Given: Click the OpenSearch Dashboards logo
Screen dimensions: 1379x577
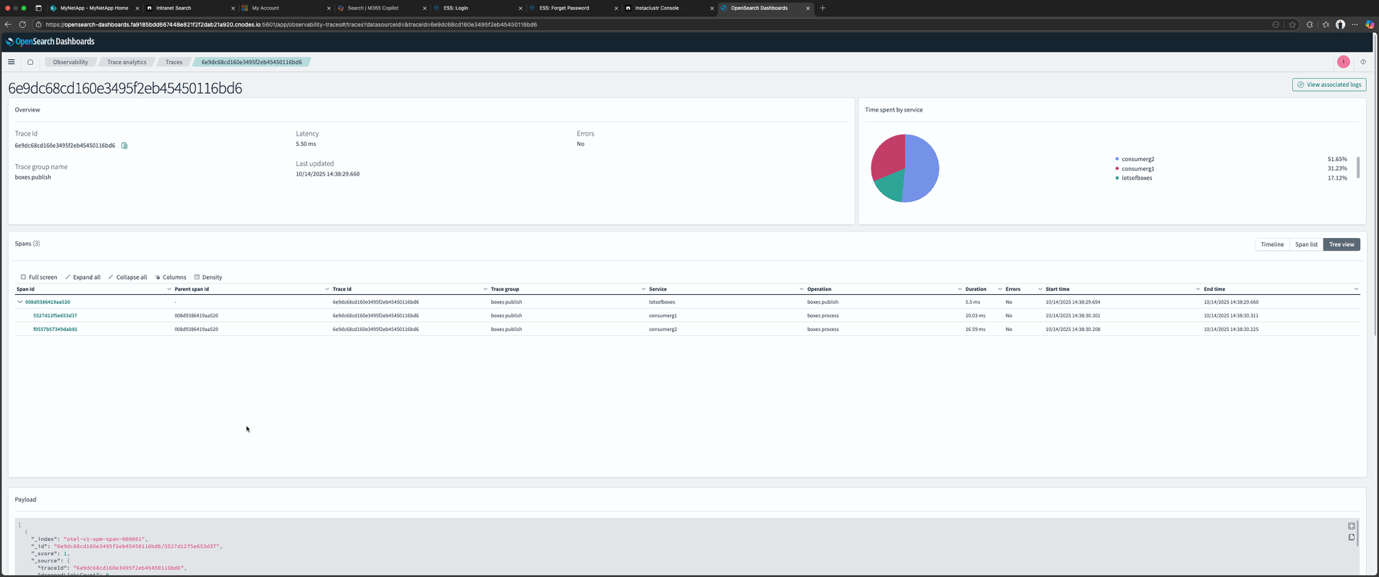Looking at the screenshot, I should [x=50, y=41].
